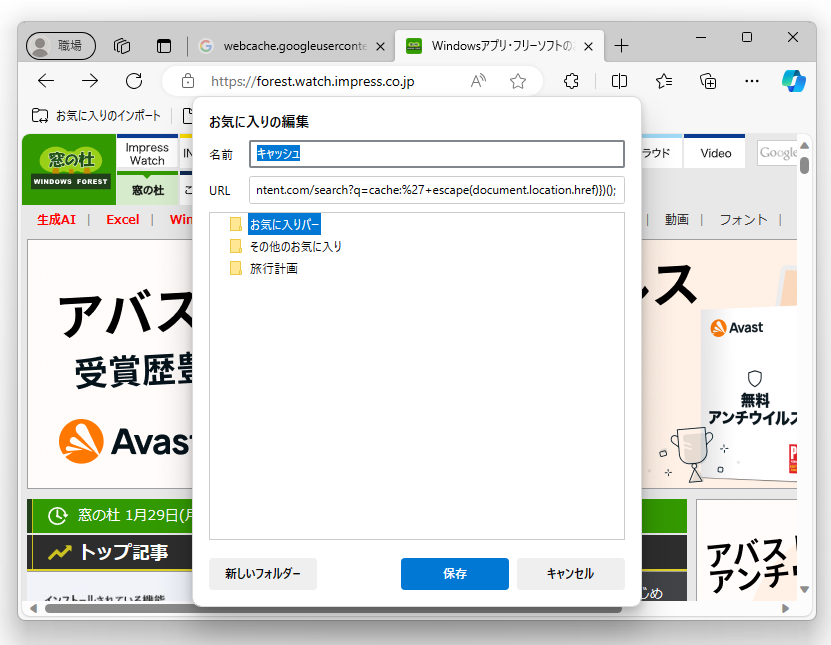Create a 新しいフォルダー
This screenshot has height=645, width=831.
(x=262, y=573)
